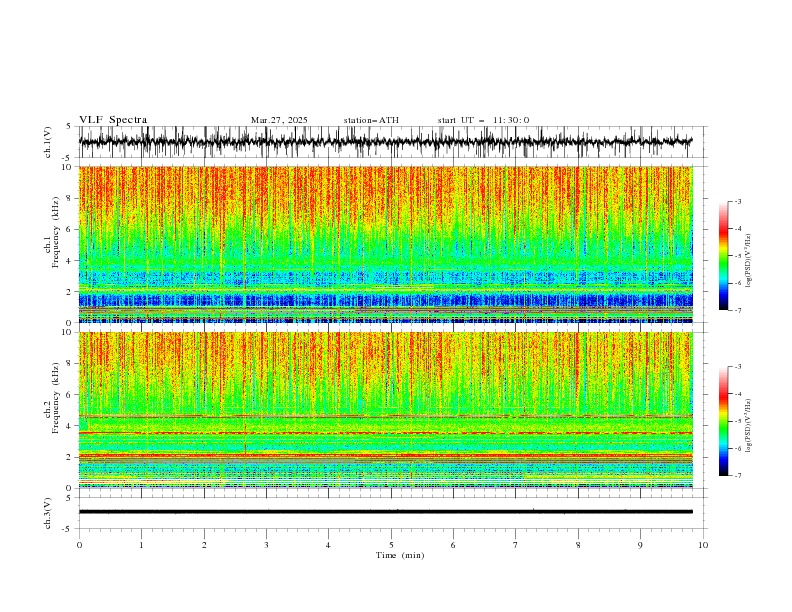Screen dimensions: 792x612
Task: Click the time axis tick label '2'
Action: click(x=204, y=545)
